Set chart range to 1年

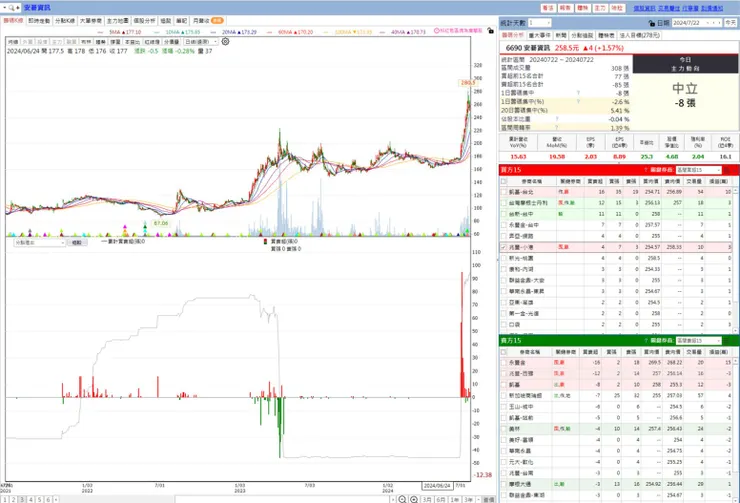click(454, 499)
